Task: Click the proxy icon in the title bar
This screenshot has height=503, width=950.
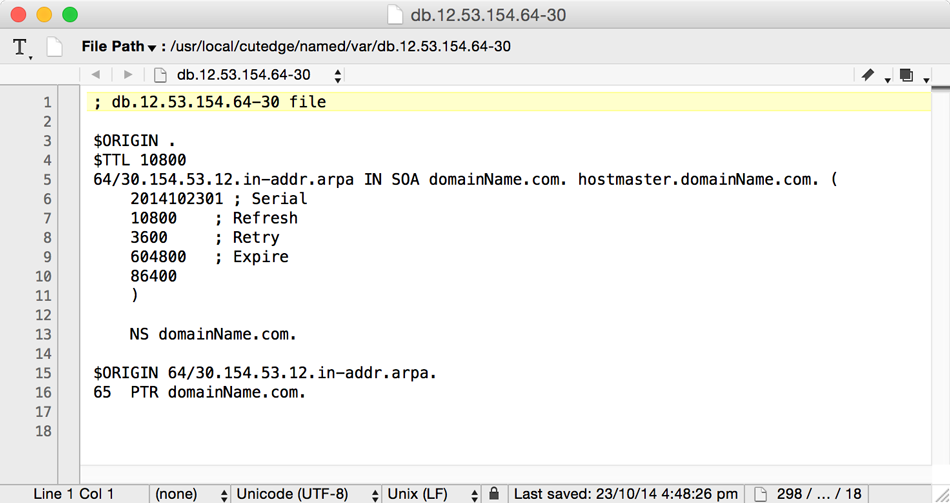Action: pos(395,15)
